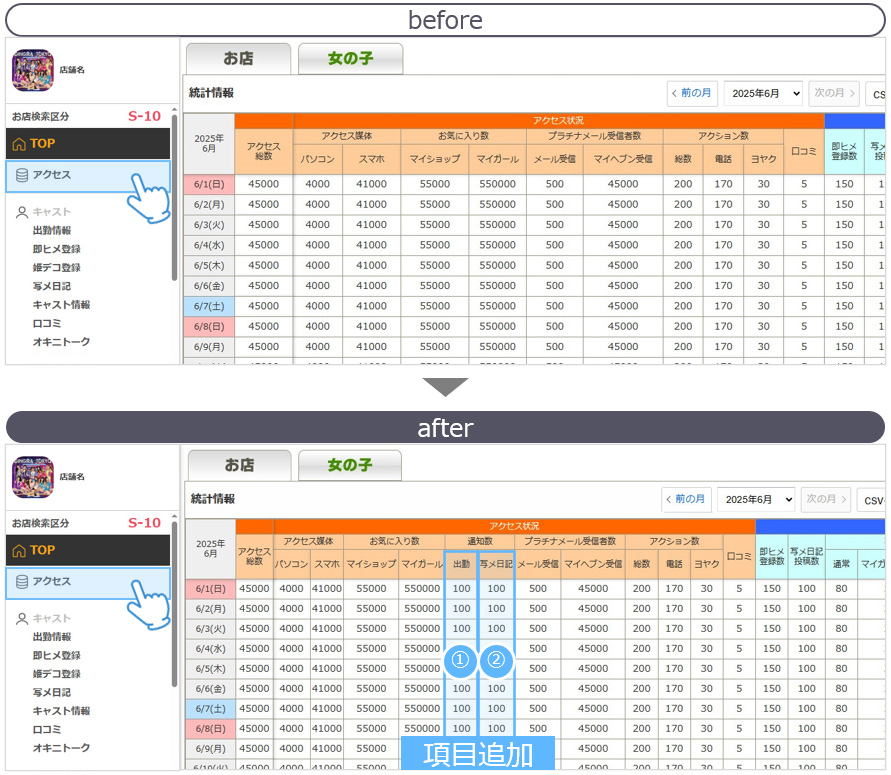Click the circled number ② marker
891x775 pixels.
pos(497,660)
